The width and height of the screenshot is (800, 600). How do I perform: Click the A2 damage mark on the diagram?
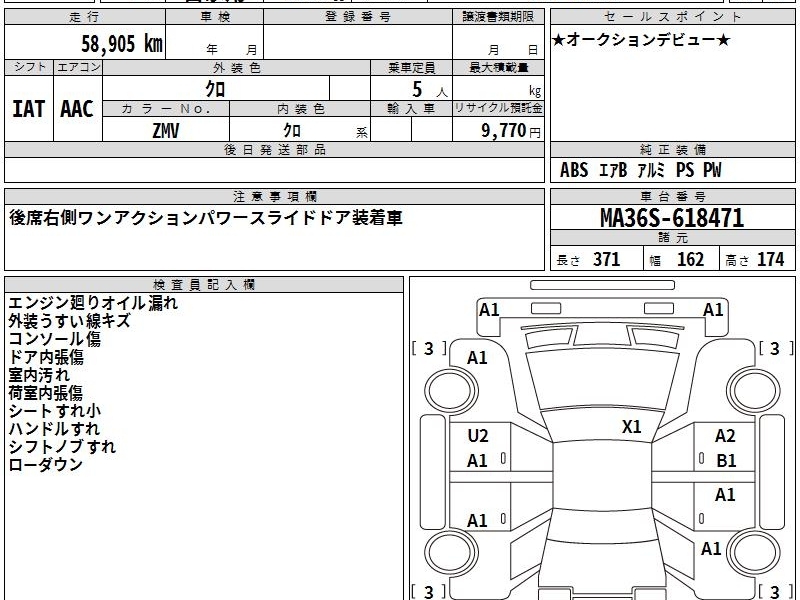tap(725, 436)
